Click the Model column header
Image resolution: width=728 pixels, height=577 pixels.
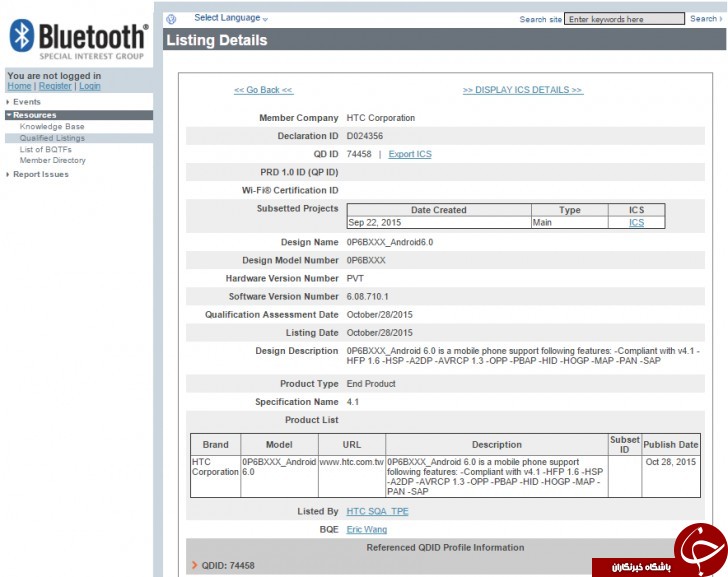pyautogui.click(x=279, y=445)
